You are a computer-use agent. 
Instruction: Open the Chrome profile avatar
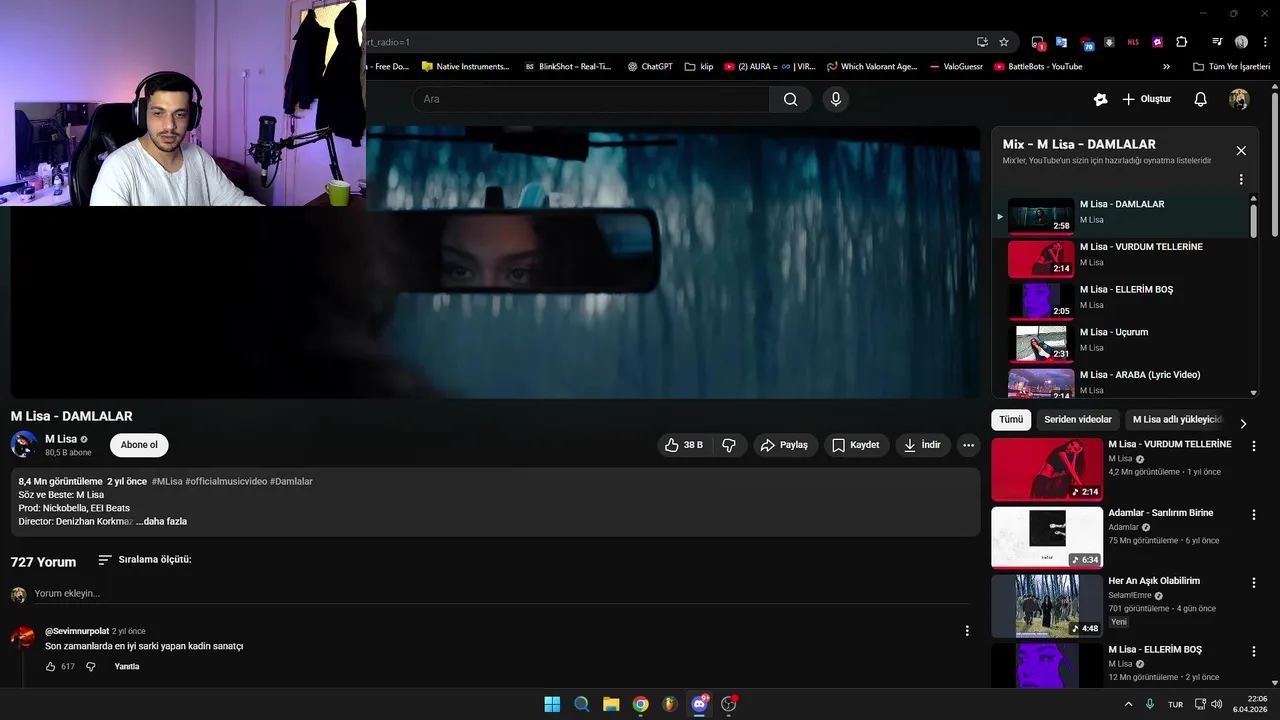coord(1241,42)
